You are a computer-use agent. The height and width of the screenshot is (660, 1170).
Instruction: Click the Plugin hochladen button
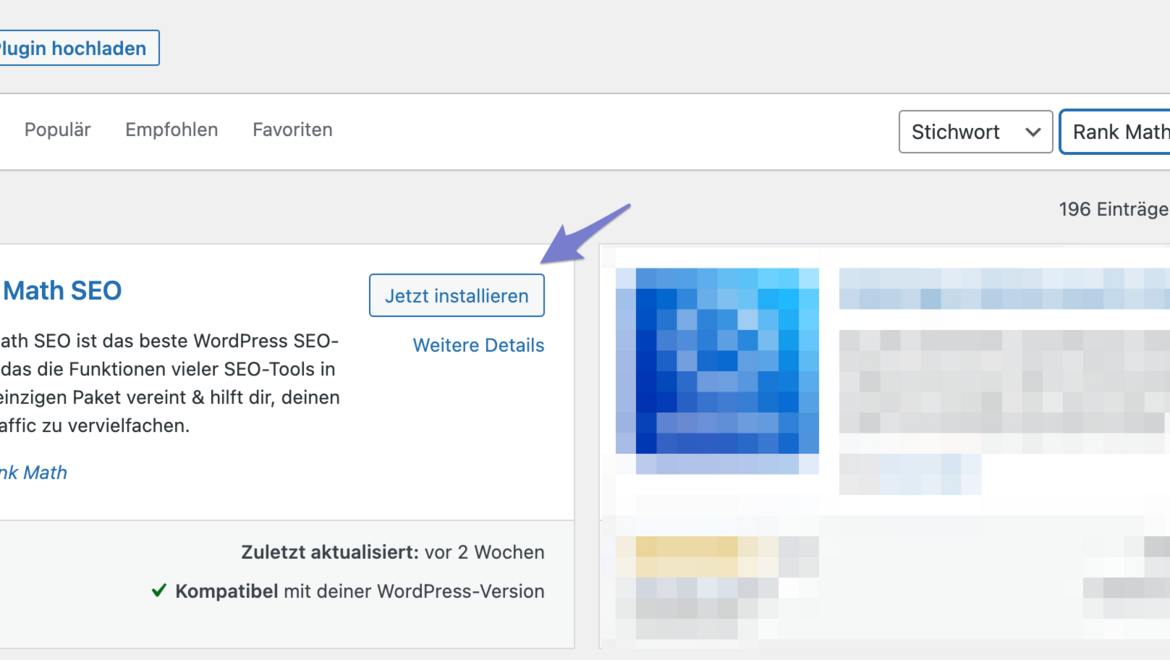click(x=78, y=48)
